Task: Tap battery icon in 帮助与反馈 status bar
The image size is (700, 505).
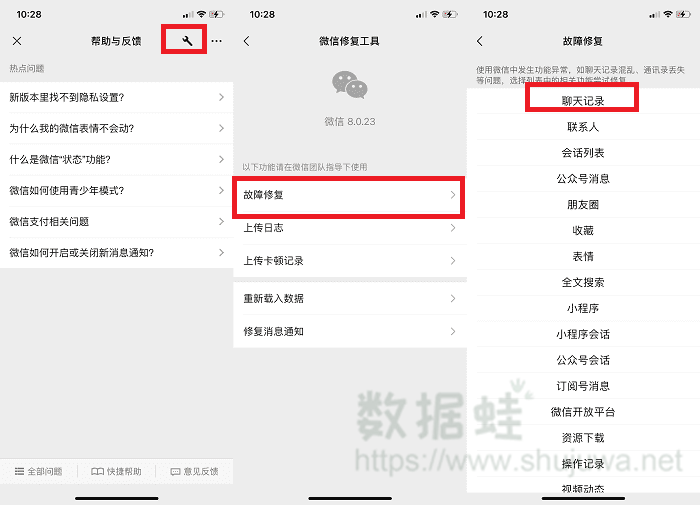Action: [217, 14]
